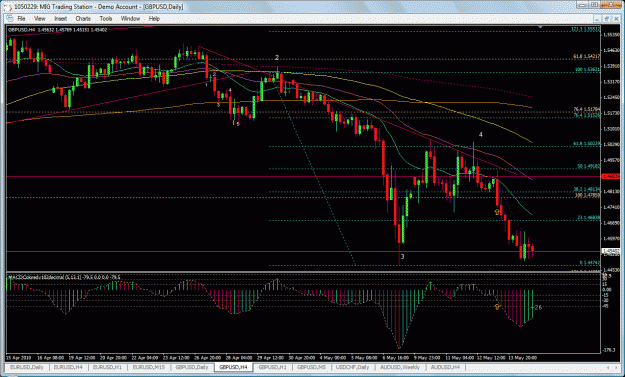Open the File menu
This screenshot has height=377, width=625.
(x=21, y=19)
